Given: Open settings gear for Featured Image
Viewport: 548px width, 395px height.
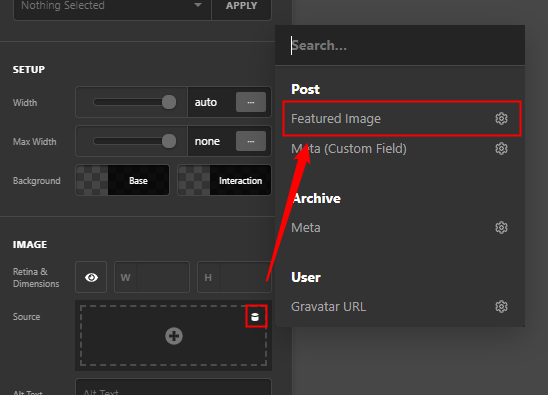Looking at the screenshot, I should [501, 118].
